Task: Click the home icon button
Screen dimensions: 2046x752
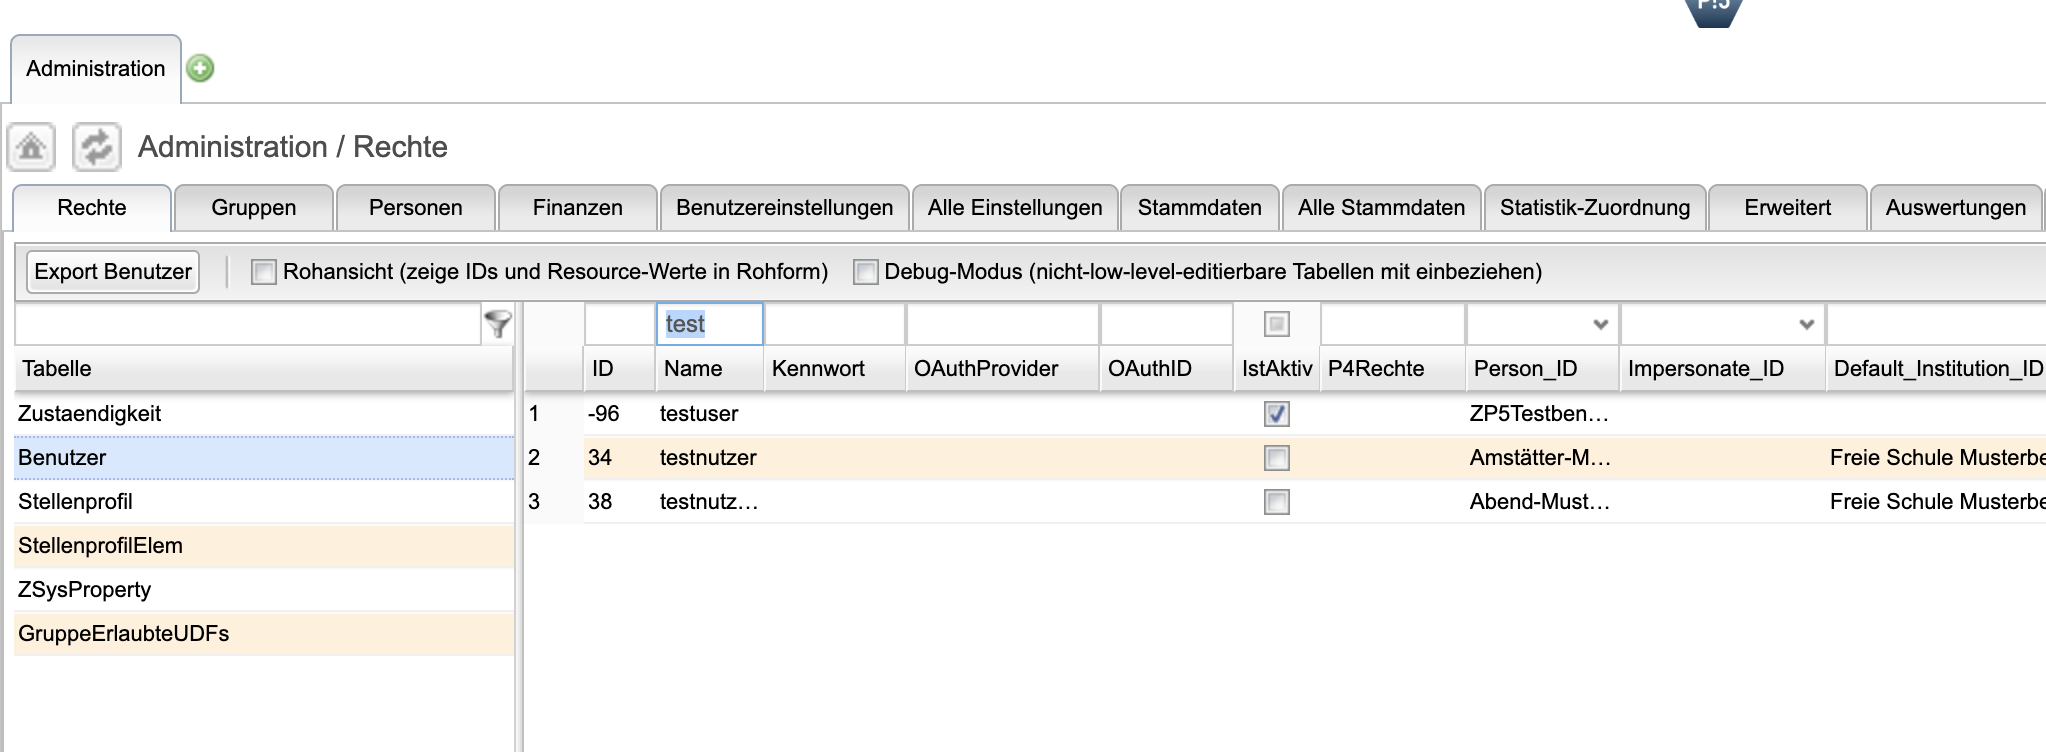Action: [x=31, y=148]
